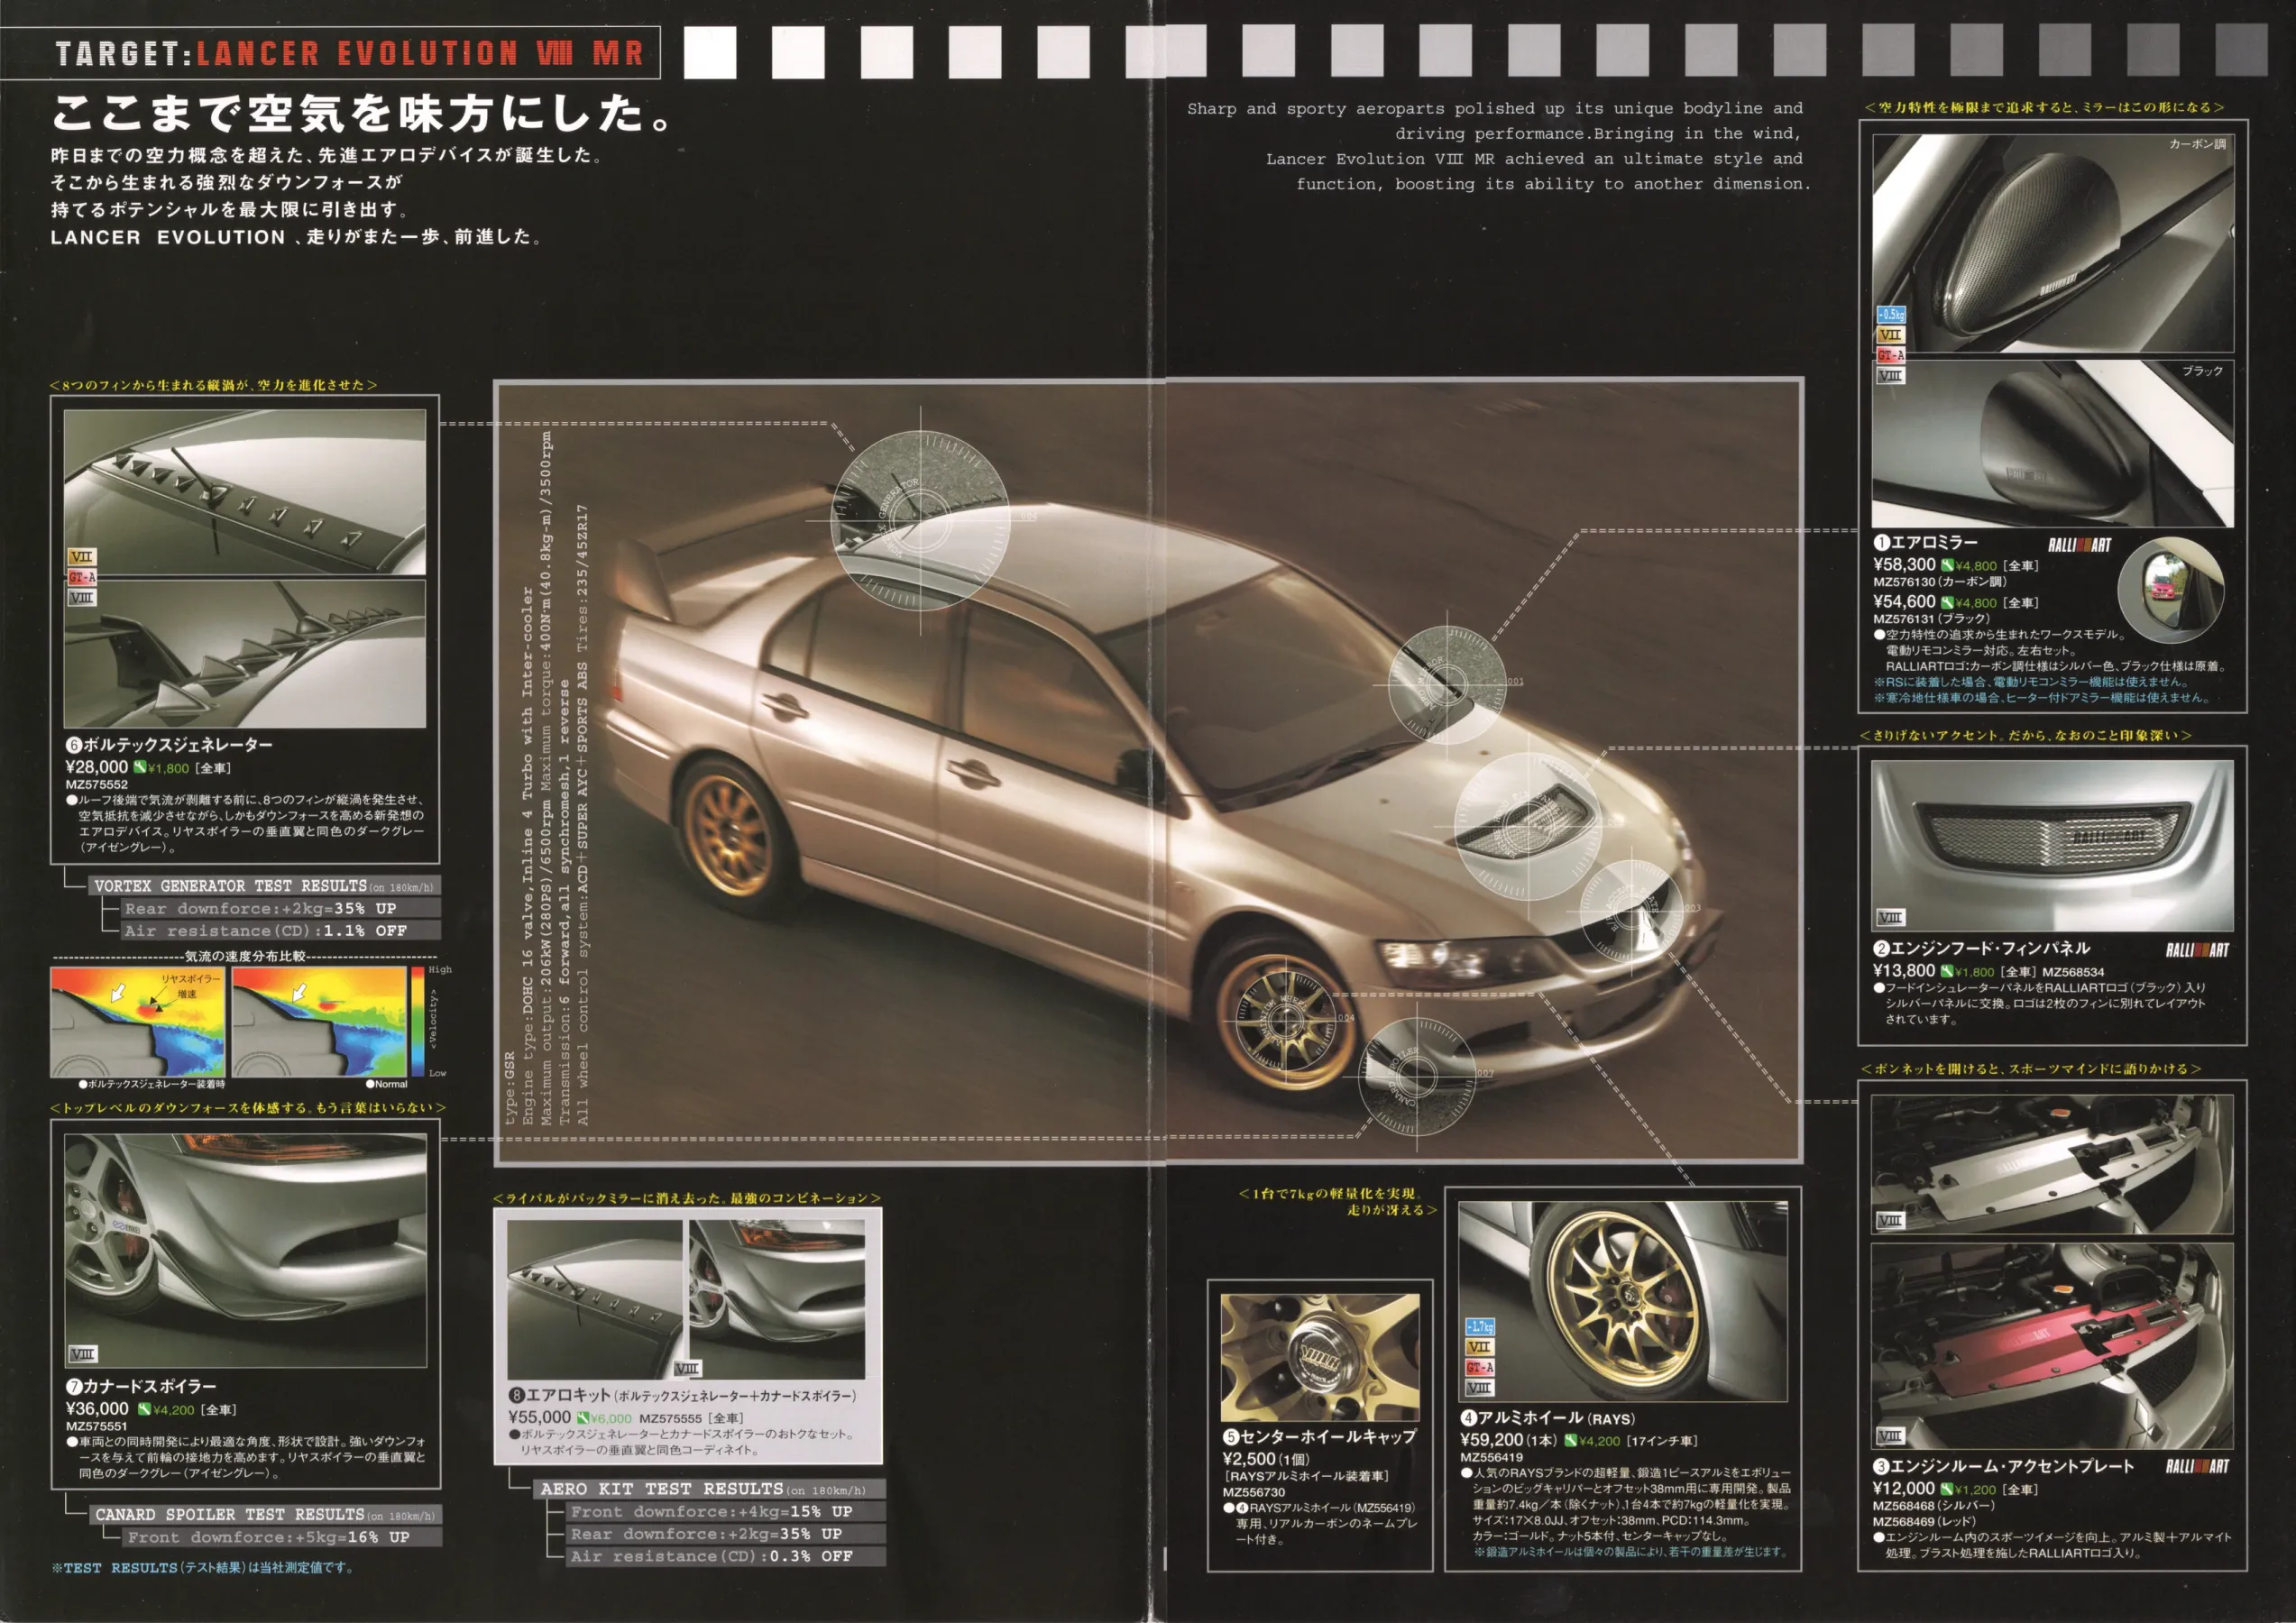Click the heading ①エアロミラー

(1926, 543)
